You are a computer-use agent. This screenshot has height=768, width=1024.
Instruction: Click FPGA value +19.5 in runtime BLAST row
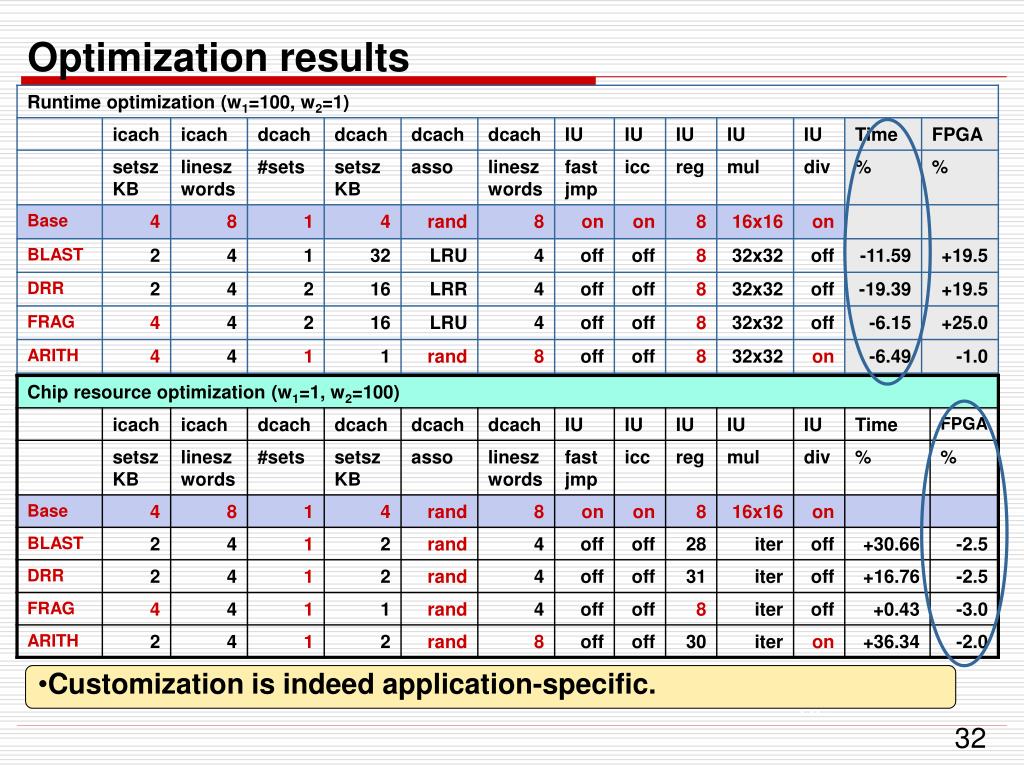(x=964, y=255)
